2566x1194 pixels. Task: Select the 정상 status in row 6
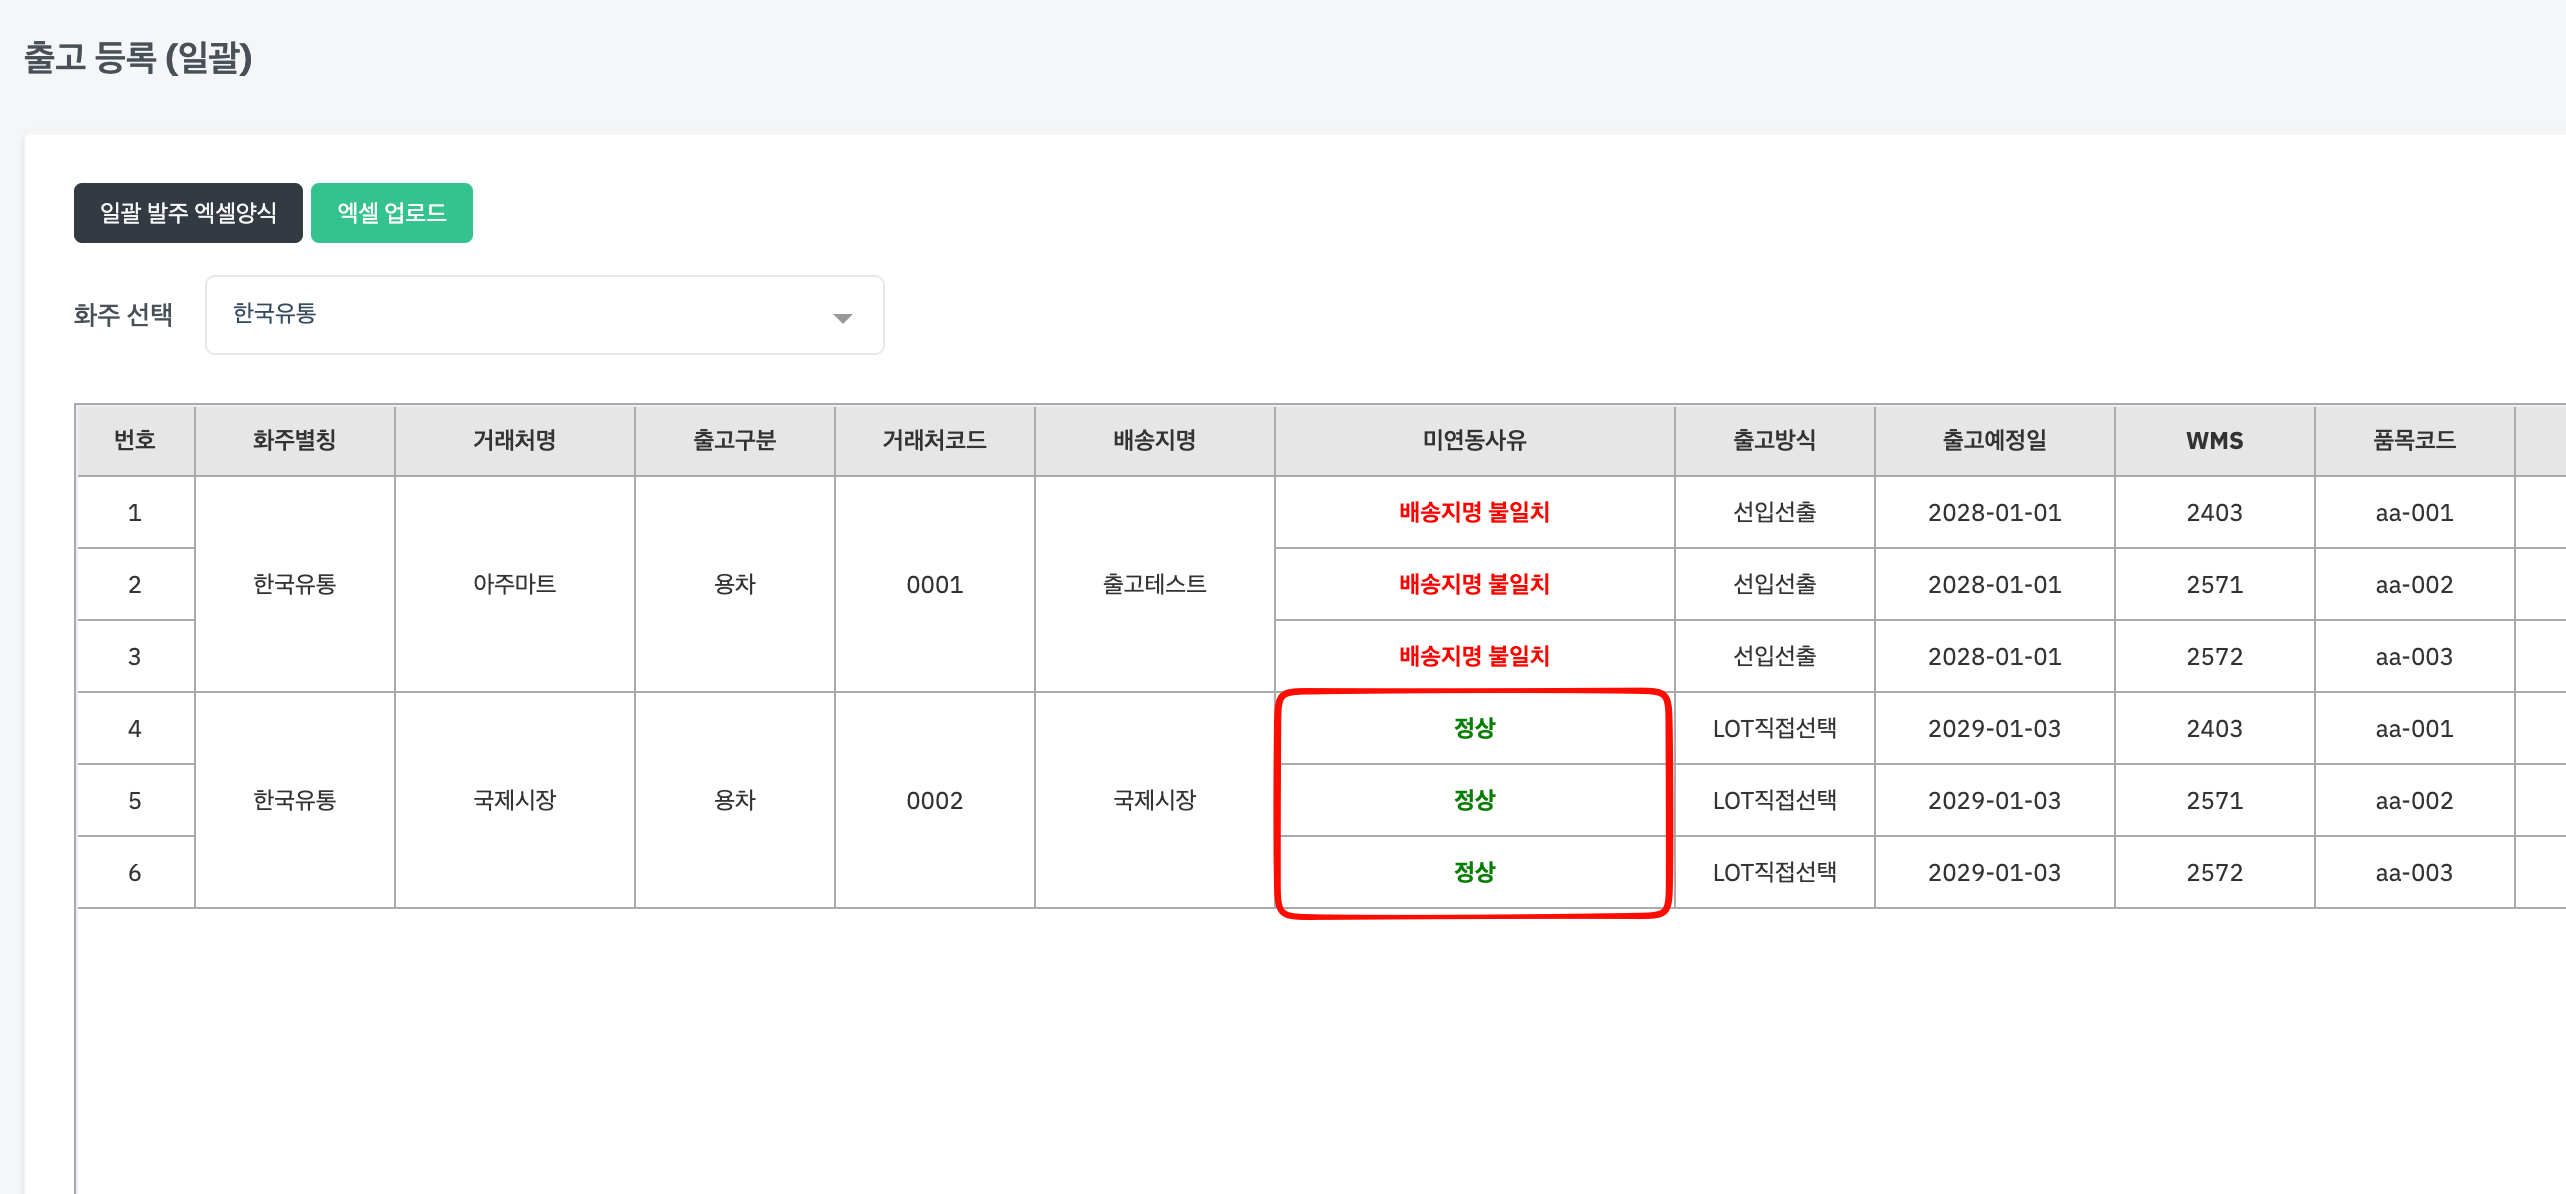pyautogui.click(x=1474, y=872)
